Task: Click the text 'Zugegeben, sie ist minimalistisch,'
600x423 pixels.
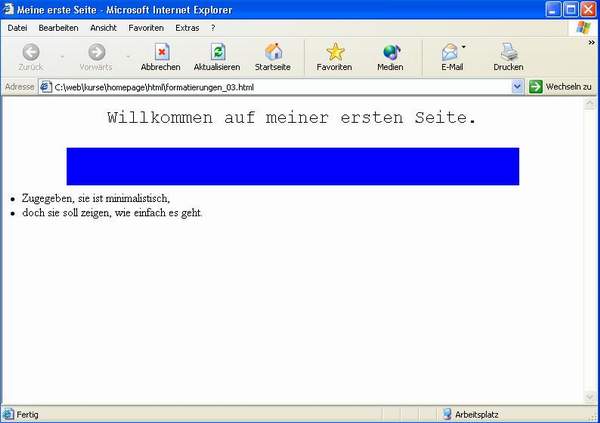Action: click(96, 198)
